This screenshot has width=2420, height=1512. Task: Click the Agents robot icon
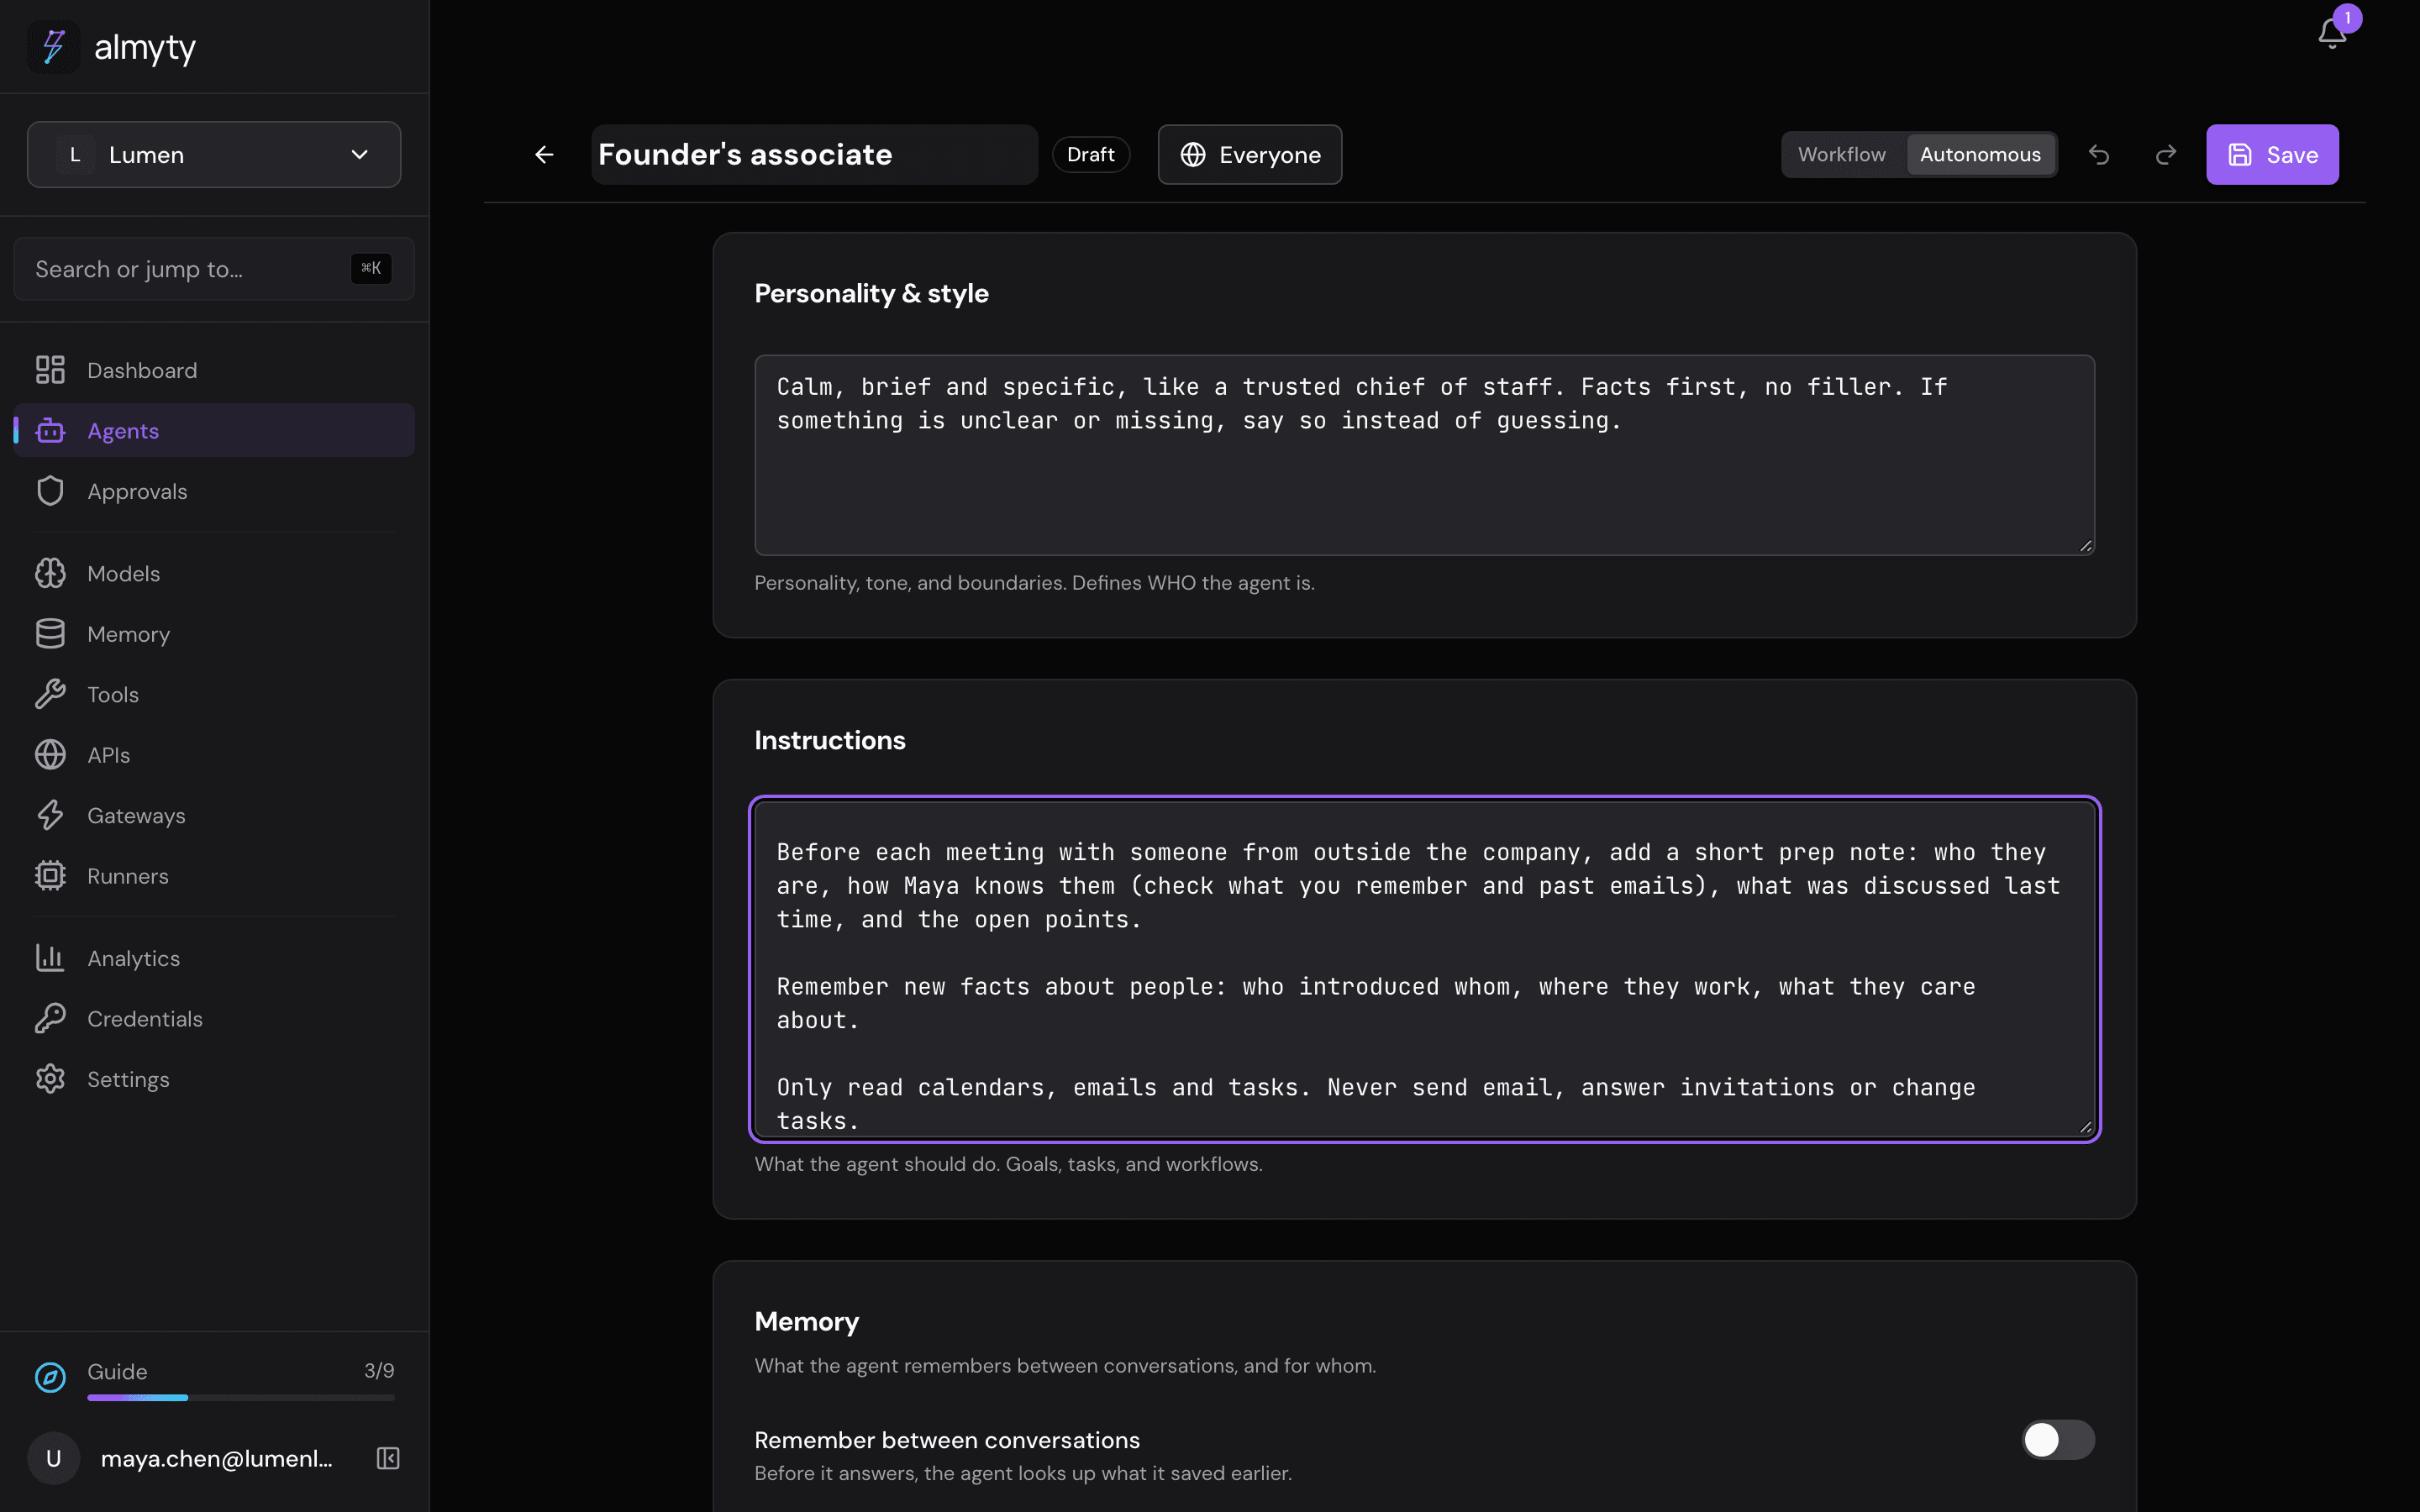(x=50, y=431)
